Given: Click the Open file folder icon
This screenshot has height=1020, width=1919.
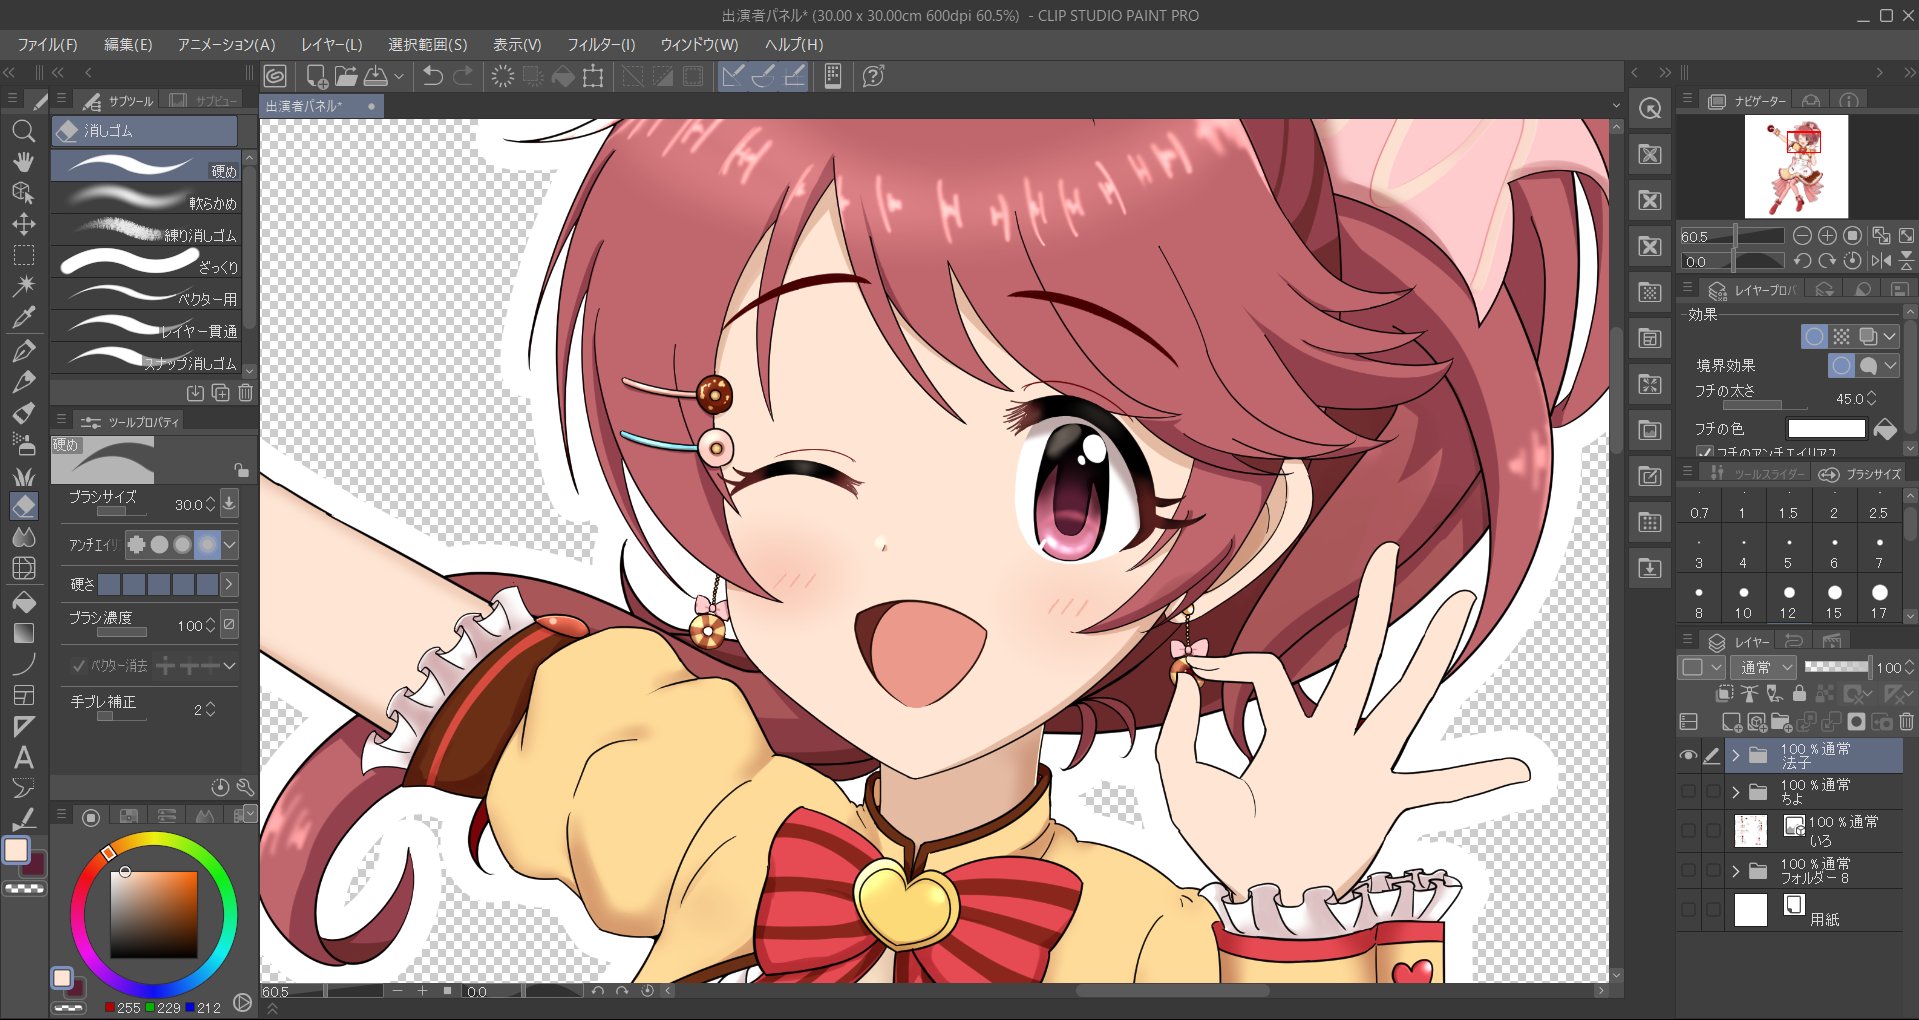Looking at the screenshot, I should click(346, 76).
